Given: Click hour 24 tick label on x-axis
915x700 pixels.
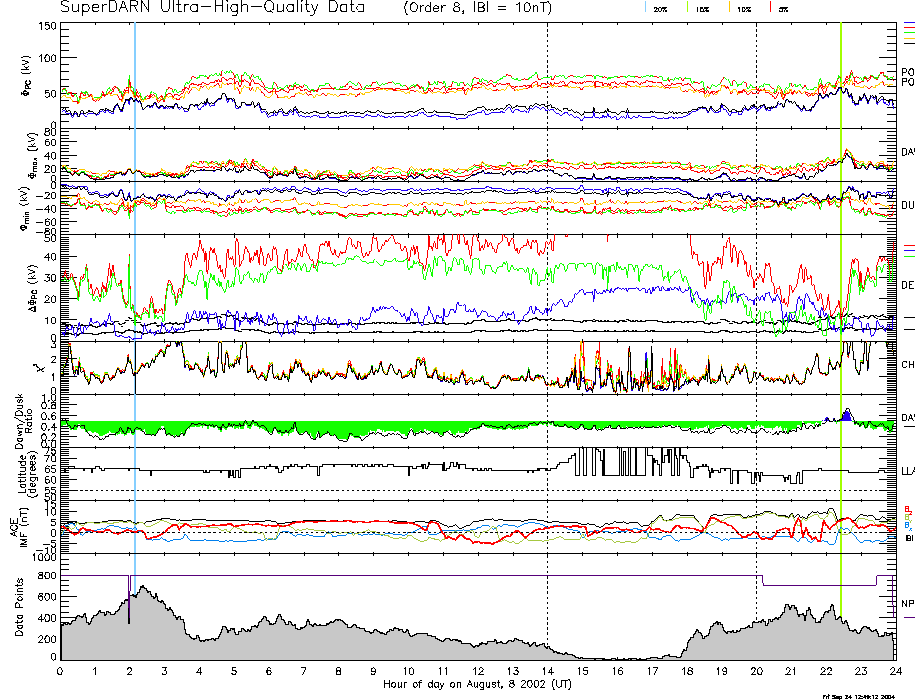Looking at the screenshot, I should [x=894, y=671].
